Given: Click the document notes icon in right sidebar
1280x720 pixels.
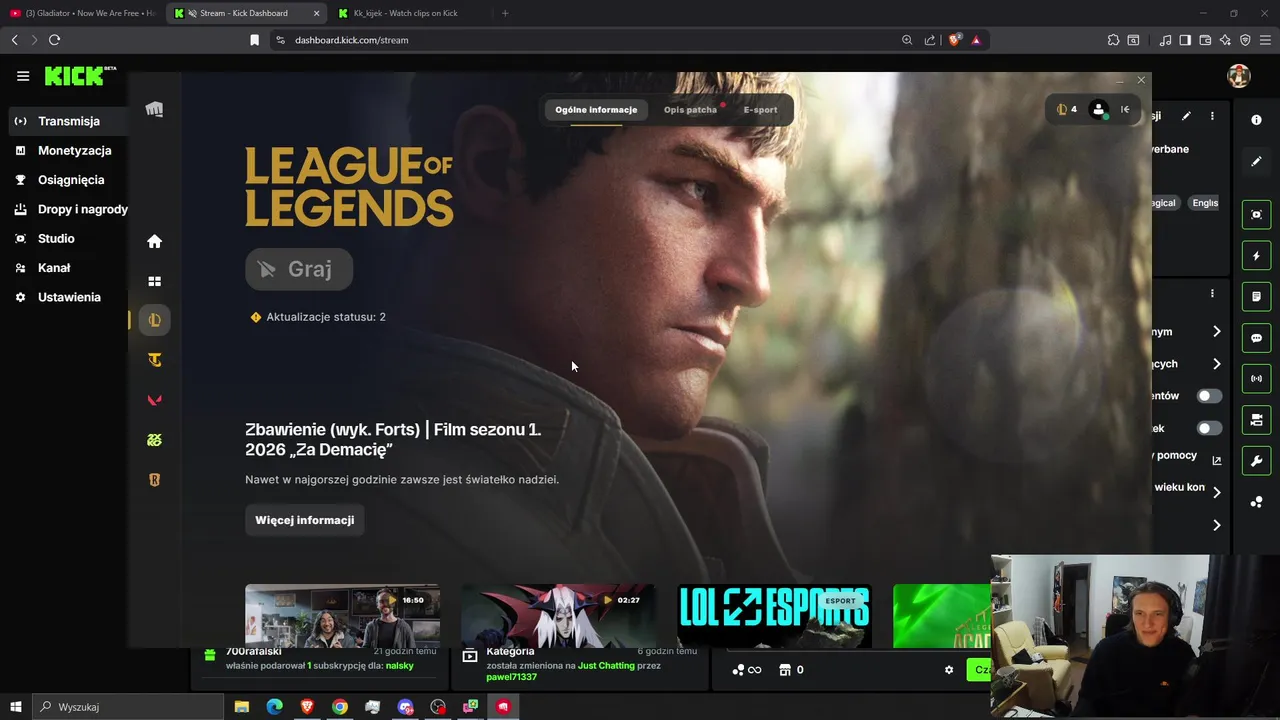Looking at the screenshot, I should click(x=1256, y=297).
